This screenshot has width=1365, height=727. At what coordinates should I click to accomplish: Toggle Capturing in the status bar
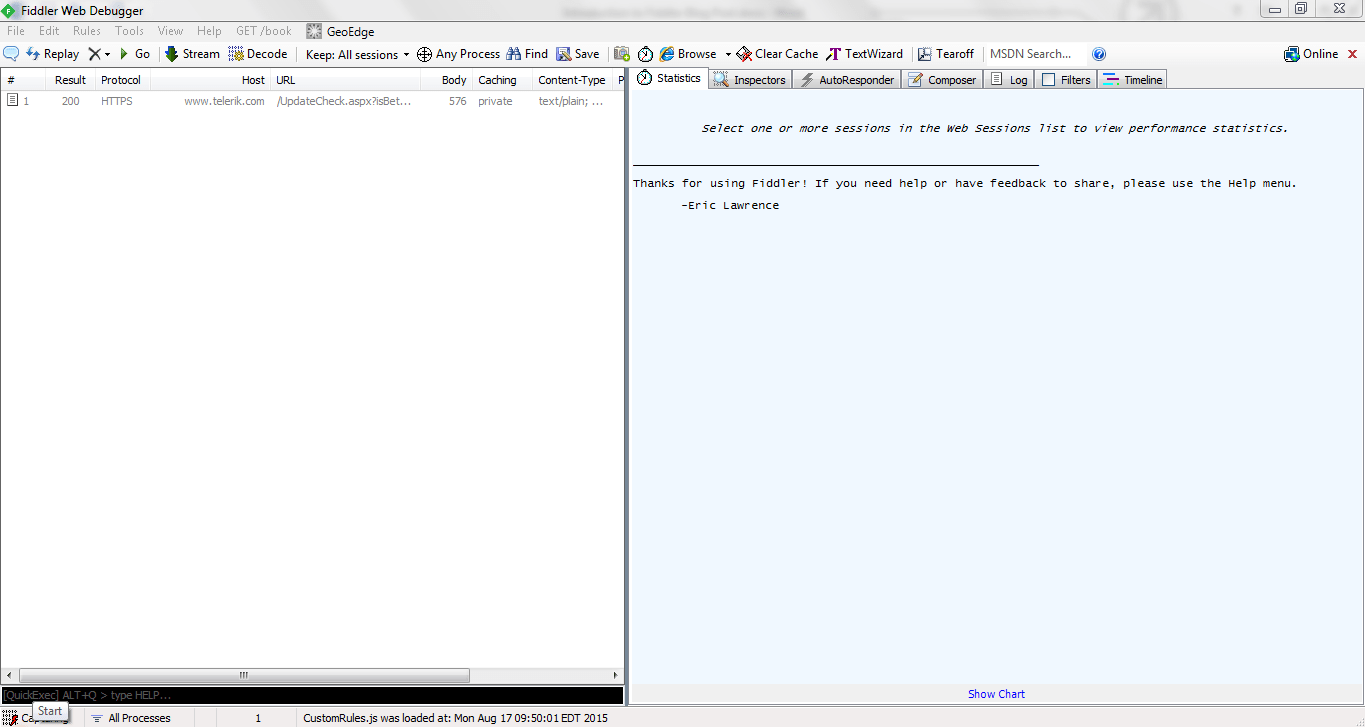point(37,718)
